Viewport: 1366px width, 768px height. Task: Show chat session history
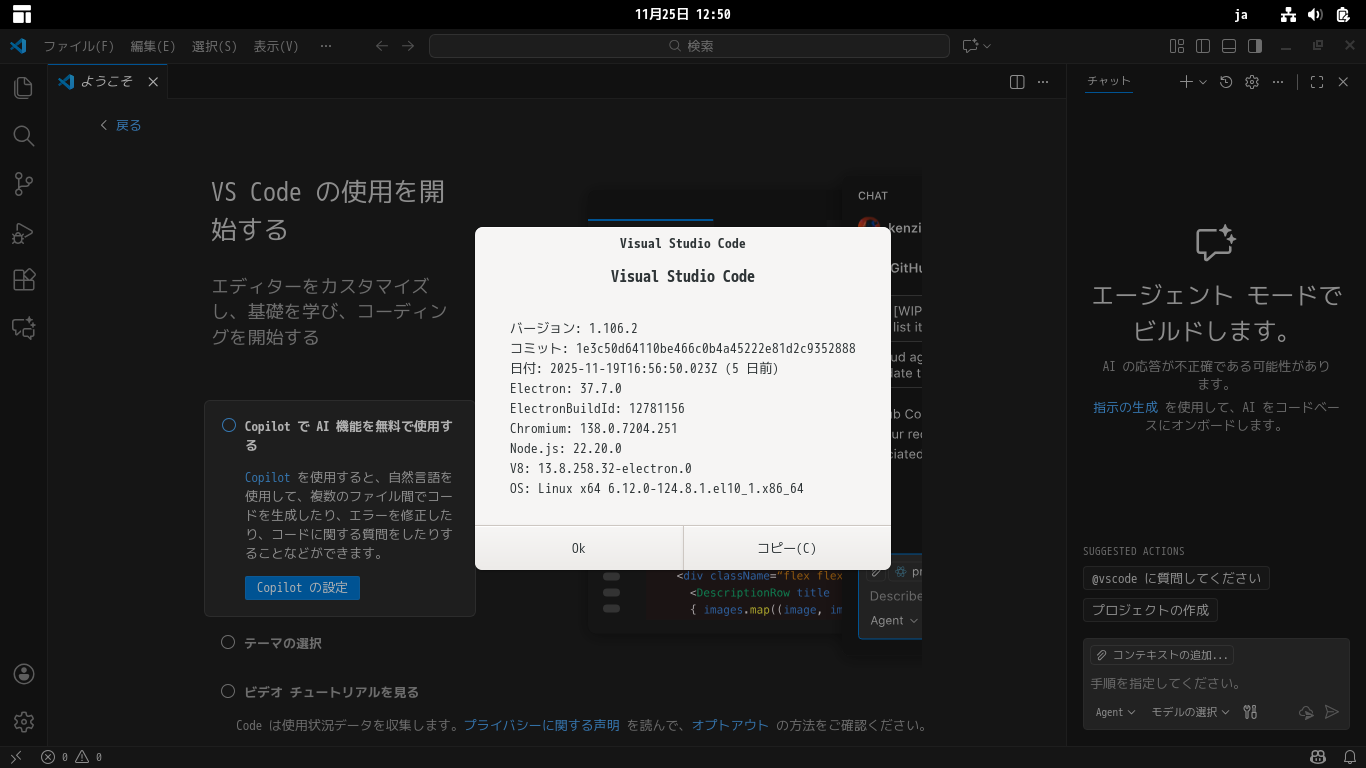[1226, 82]
